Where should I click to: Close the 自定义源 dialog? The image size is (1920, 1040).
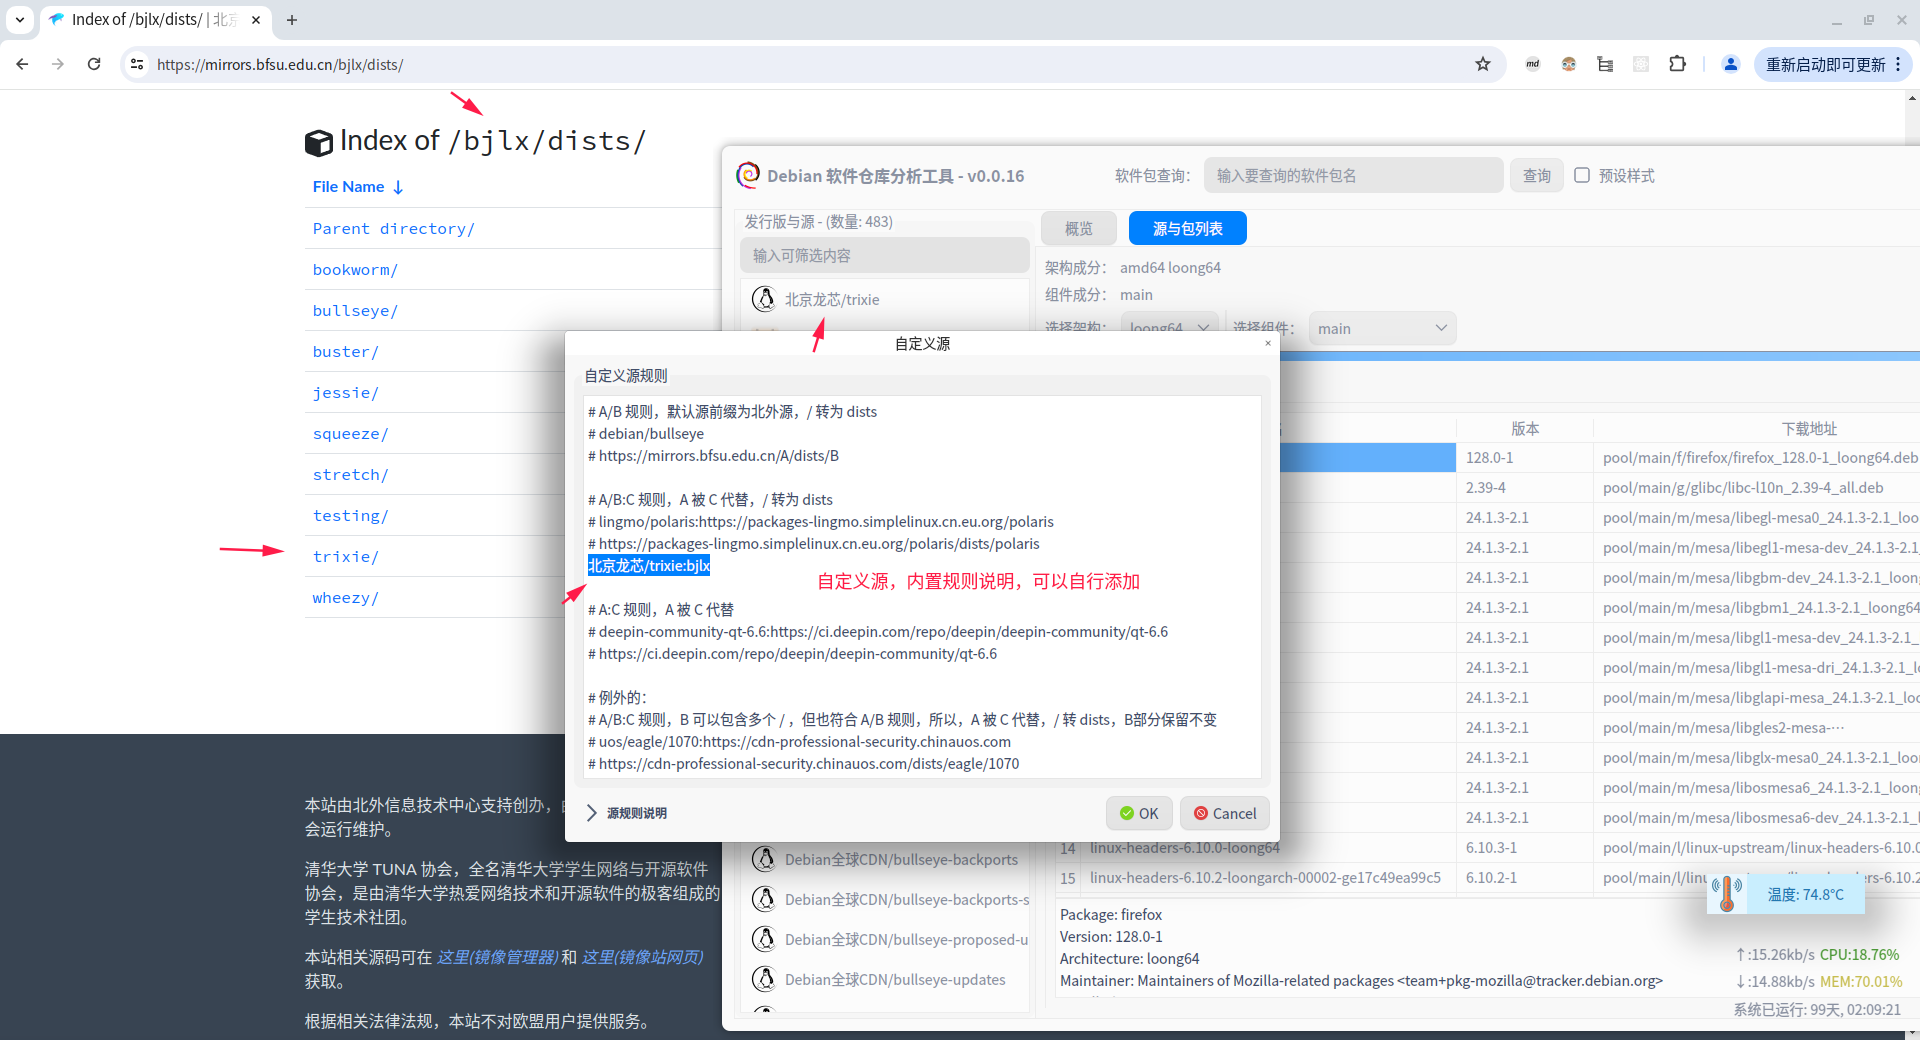pyautogui.click(x=1268, y=343)
